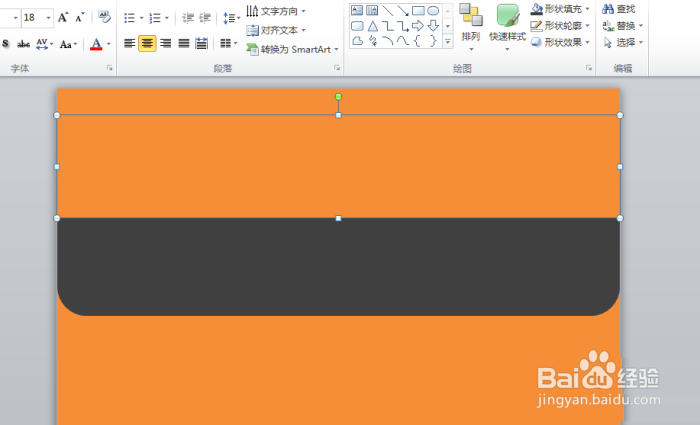Screen dimensions: 700x425
Task: Select the rectangle shape
Action: coord(418,11)
